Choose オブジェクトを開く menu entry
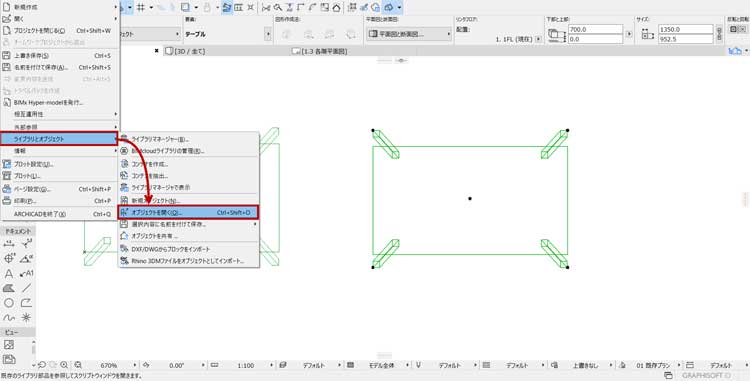The width and height of the screenshot is (750, 381). click(188, 212)
